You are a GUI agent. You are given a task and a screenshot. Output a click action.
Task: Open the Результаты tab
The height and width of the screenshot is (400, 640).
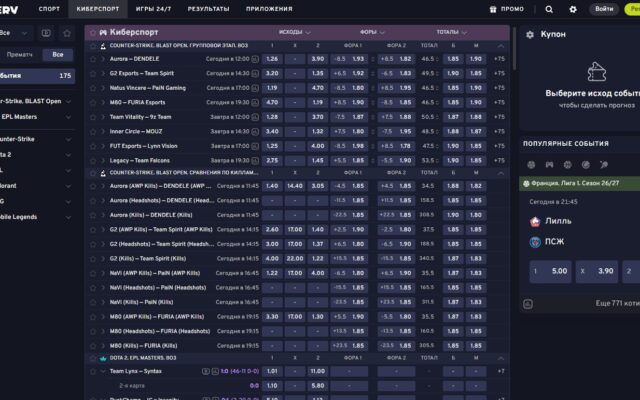209,9
